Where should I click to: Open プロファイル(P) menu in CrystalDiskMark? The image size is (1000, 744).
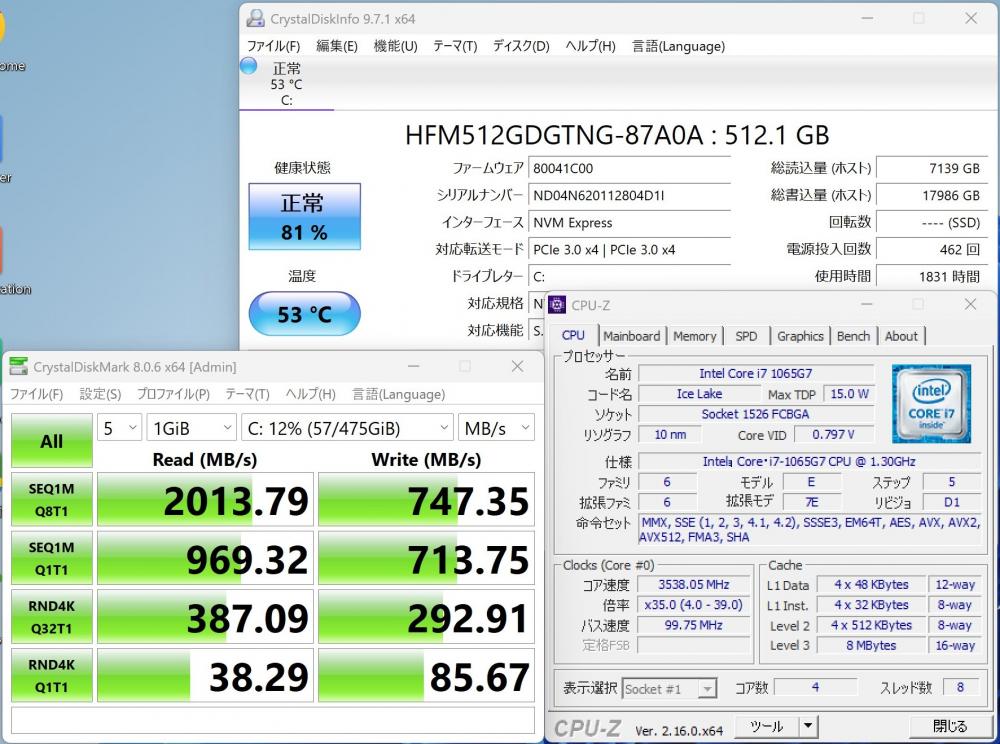click(x=173, y=394)
